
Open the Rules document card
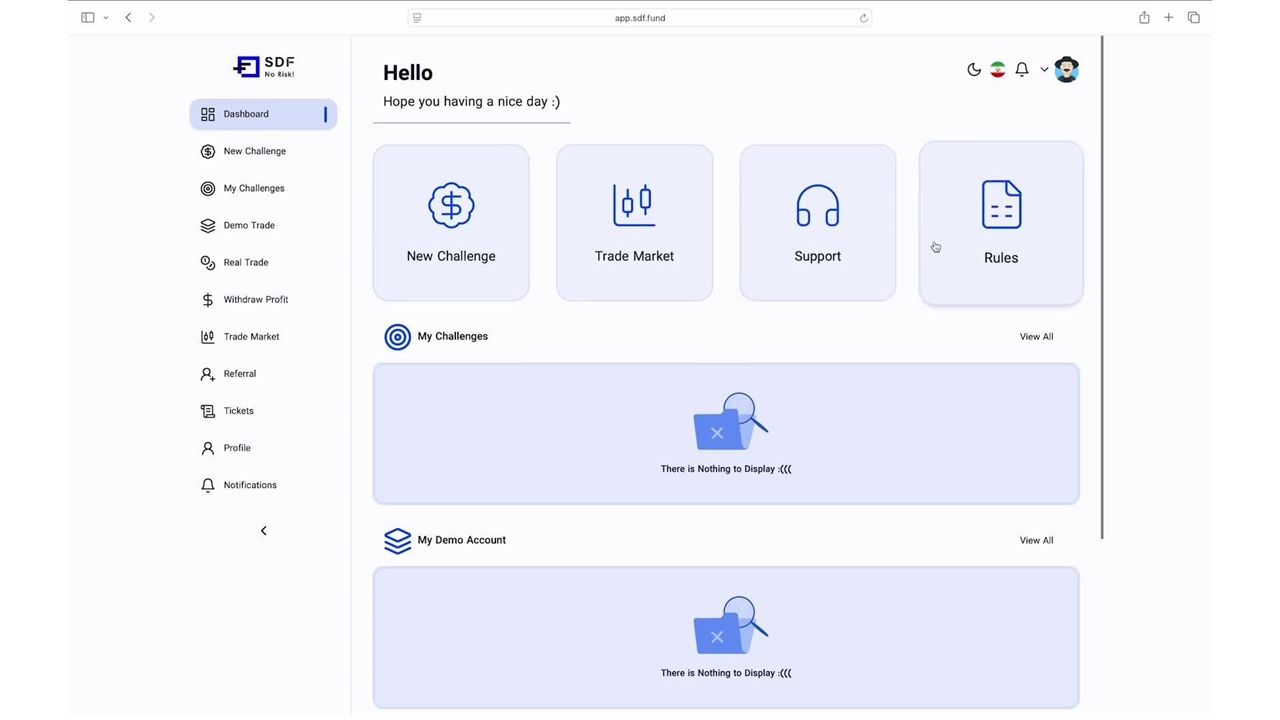tap(1000, 223)
